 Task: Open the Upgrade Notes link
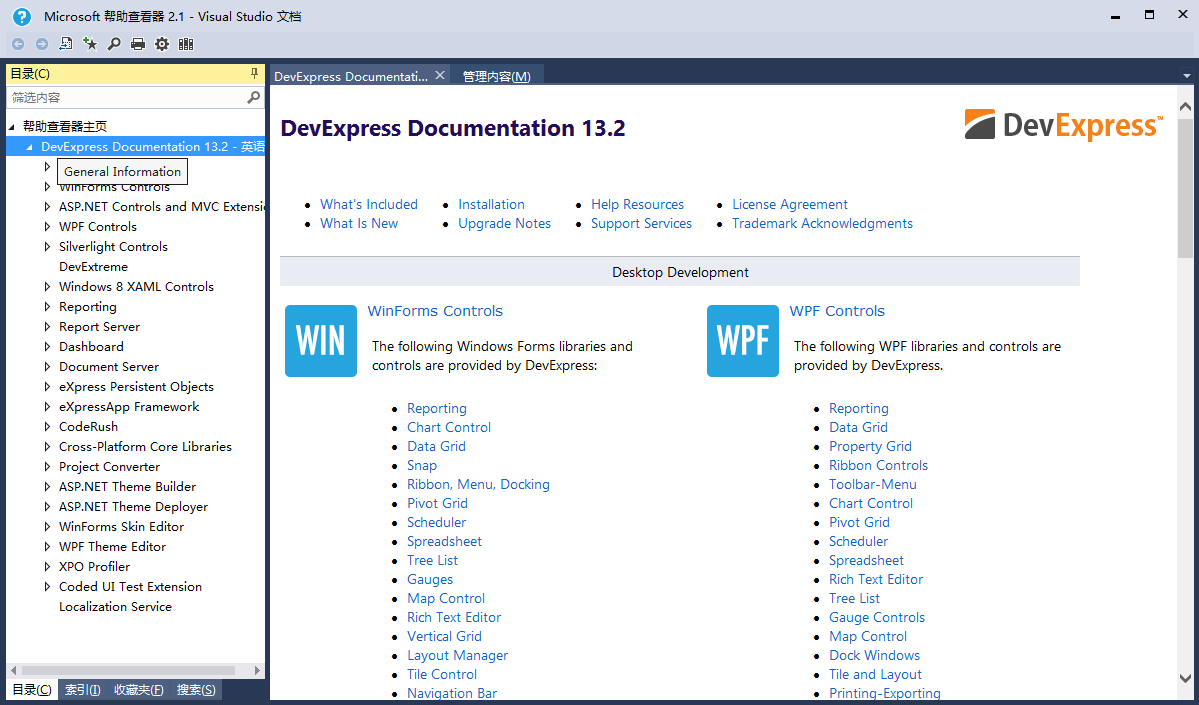tap(504, 223)
